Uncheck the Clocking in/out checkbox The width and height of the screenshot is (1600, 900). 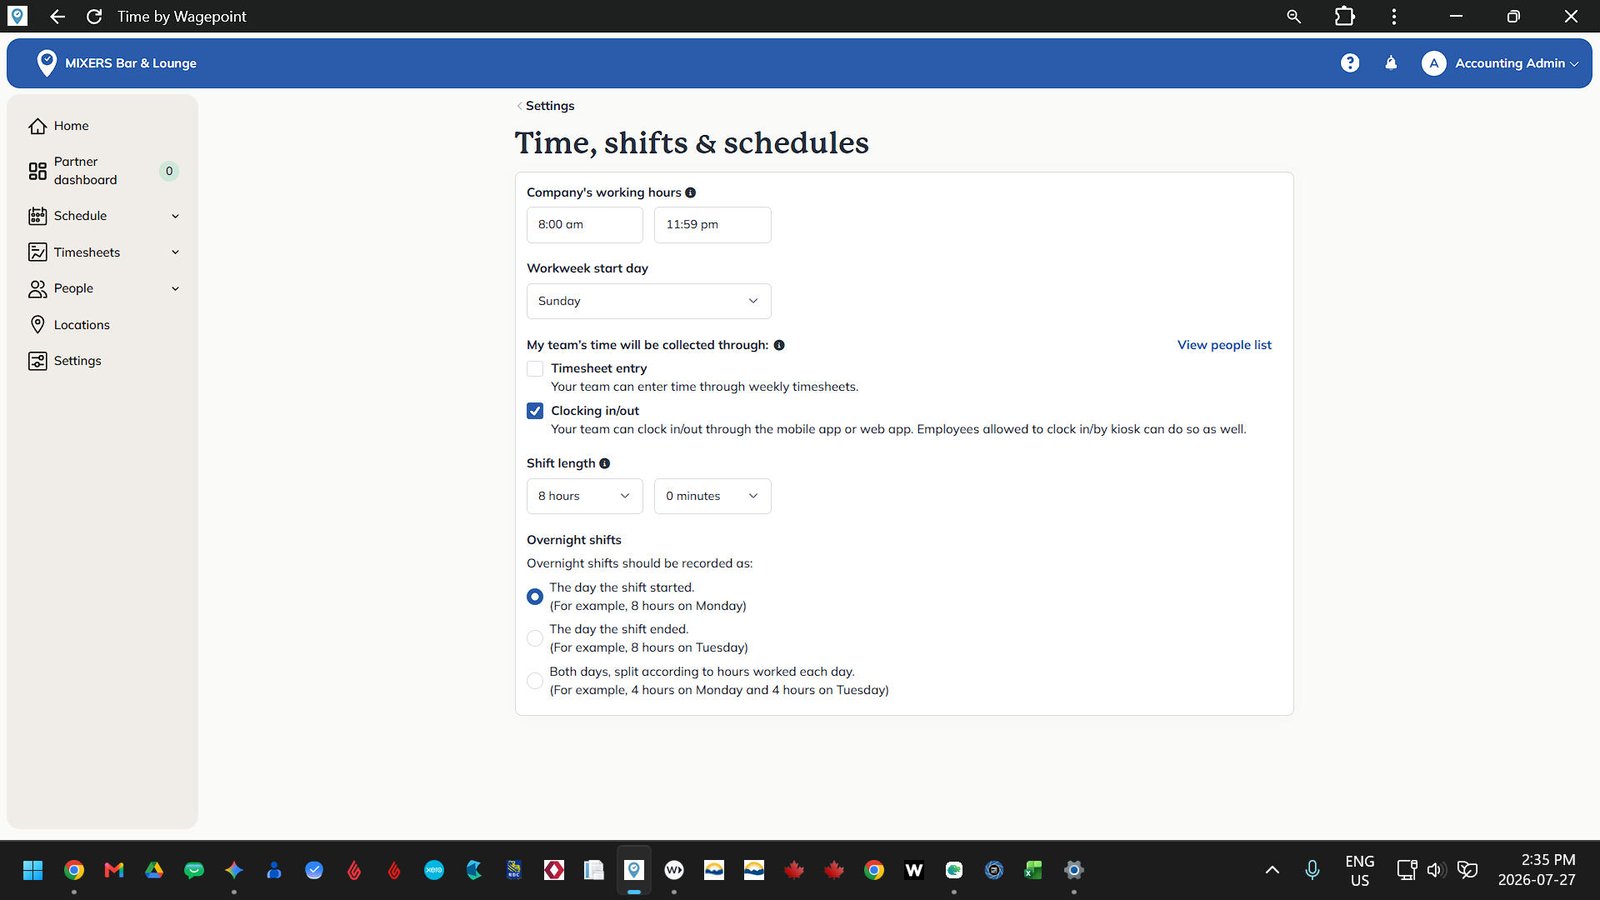tap(535, 411)
